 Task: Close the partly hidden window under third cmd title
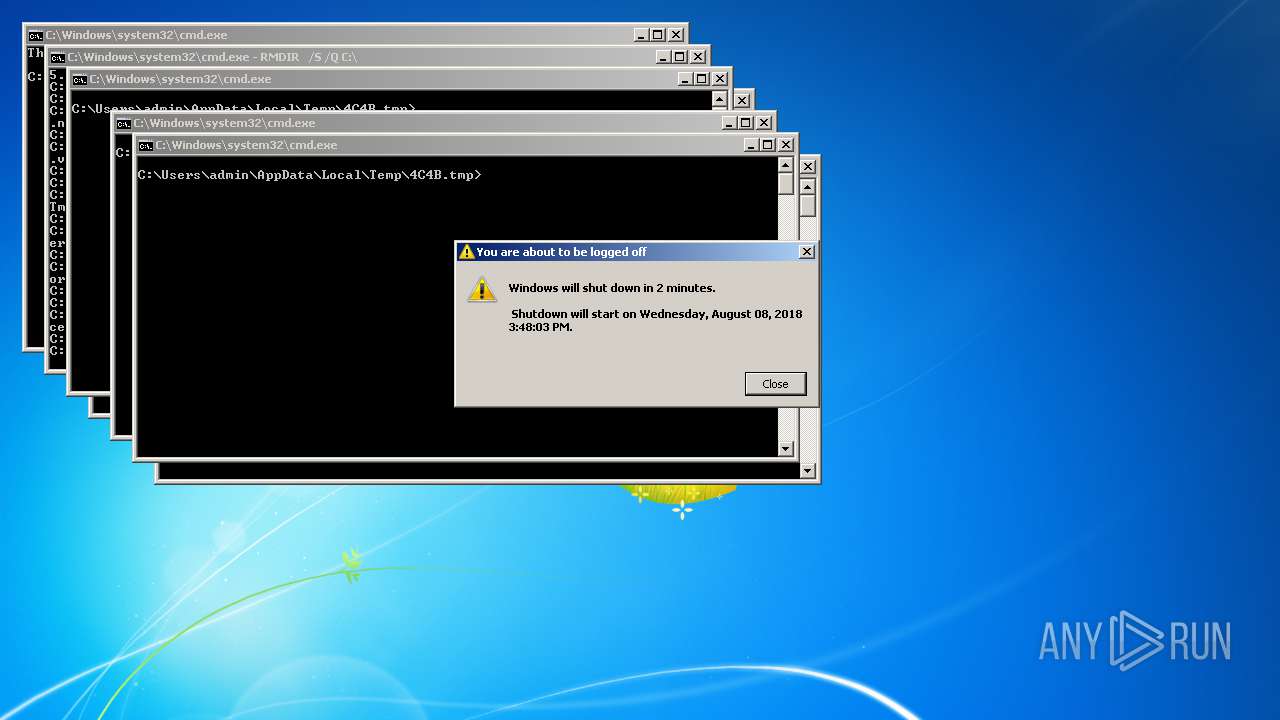click(x=741, y=101)
